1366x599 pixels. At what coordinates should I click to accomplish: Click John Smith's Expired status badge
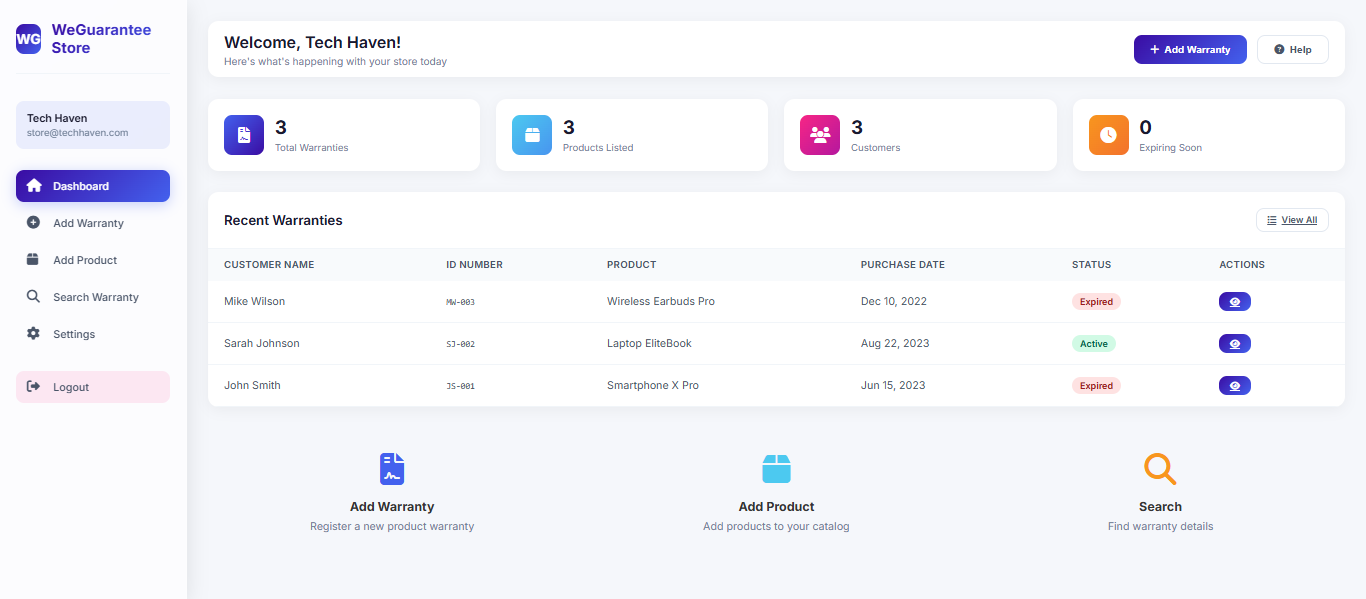click(1096, 385)
